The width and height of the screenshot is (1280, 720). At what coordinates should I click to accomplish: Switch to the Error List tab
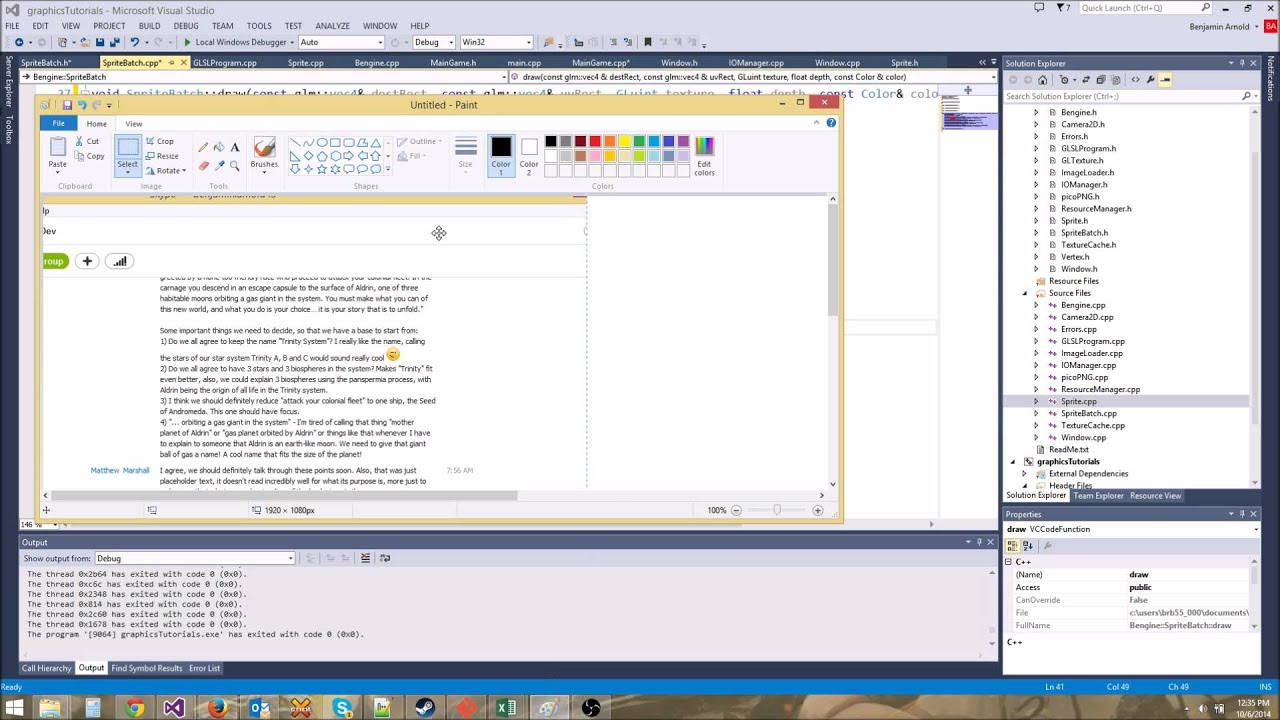(x=204, y=668)
